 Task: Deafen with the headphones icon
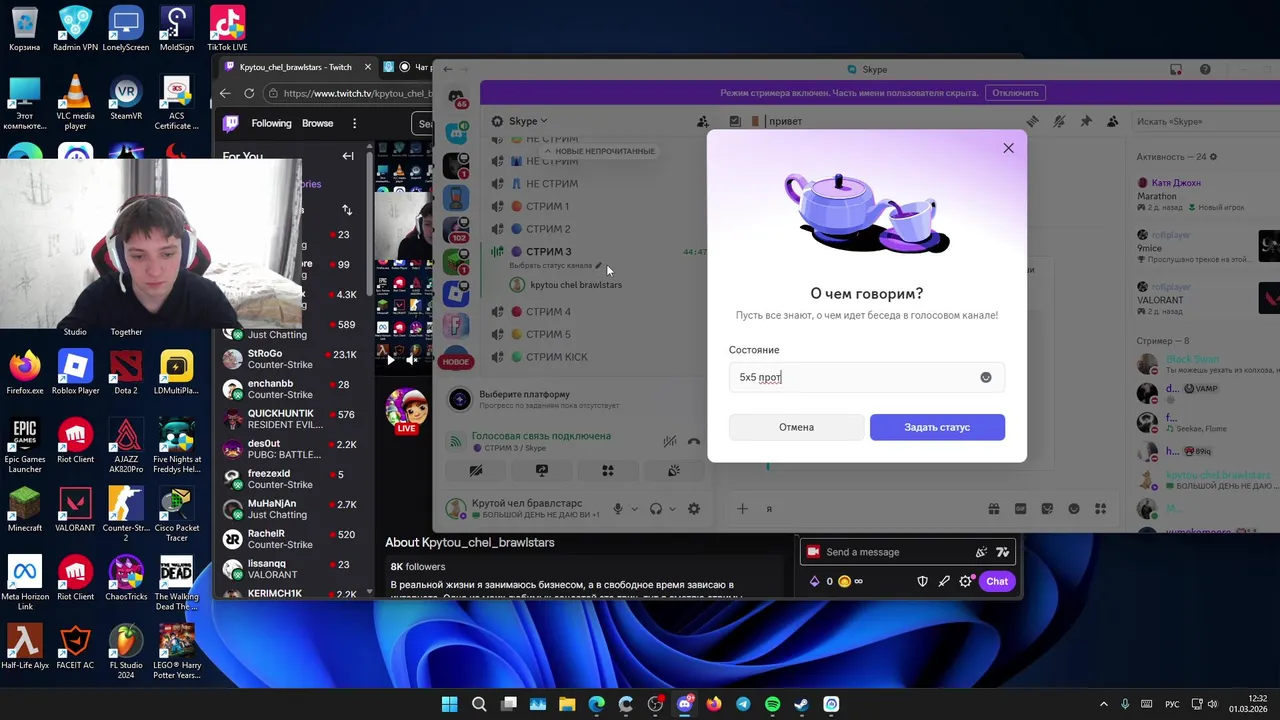(656, 509)
